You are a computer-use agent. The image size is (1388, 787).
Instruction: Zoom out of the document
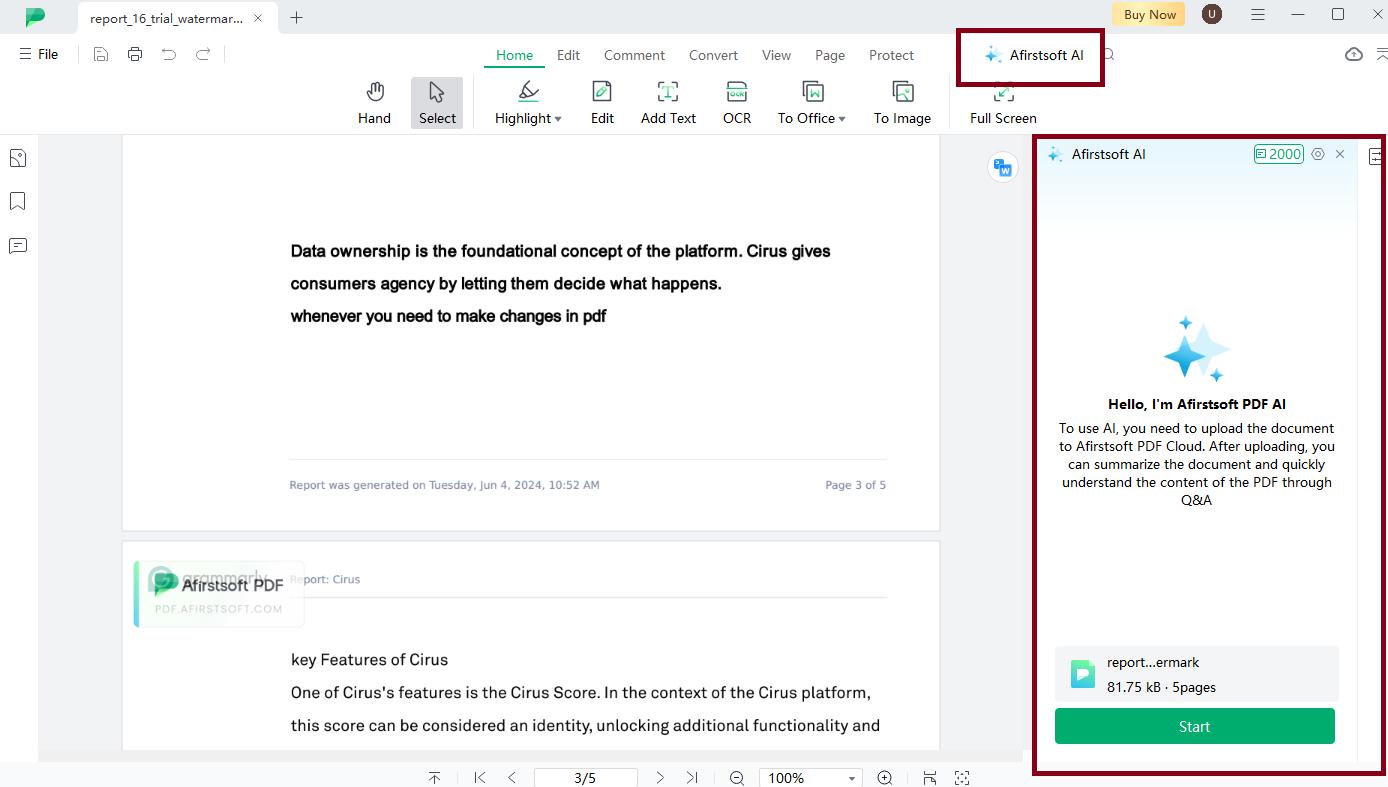737,777
